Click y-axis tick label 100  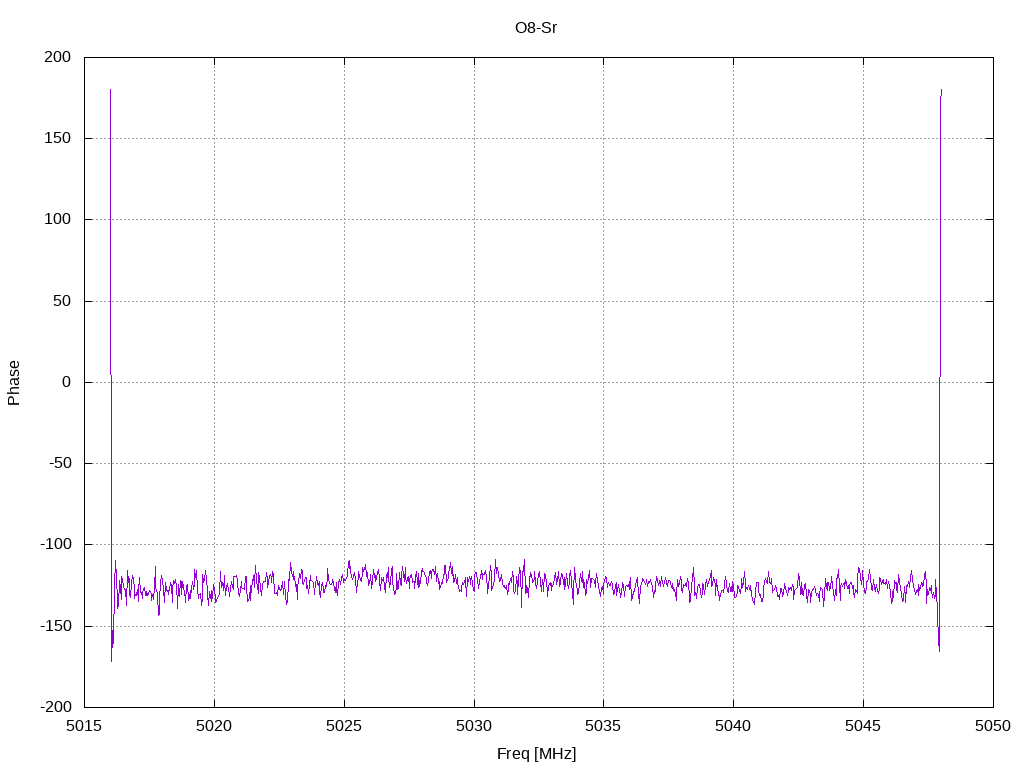57,219
